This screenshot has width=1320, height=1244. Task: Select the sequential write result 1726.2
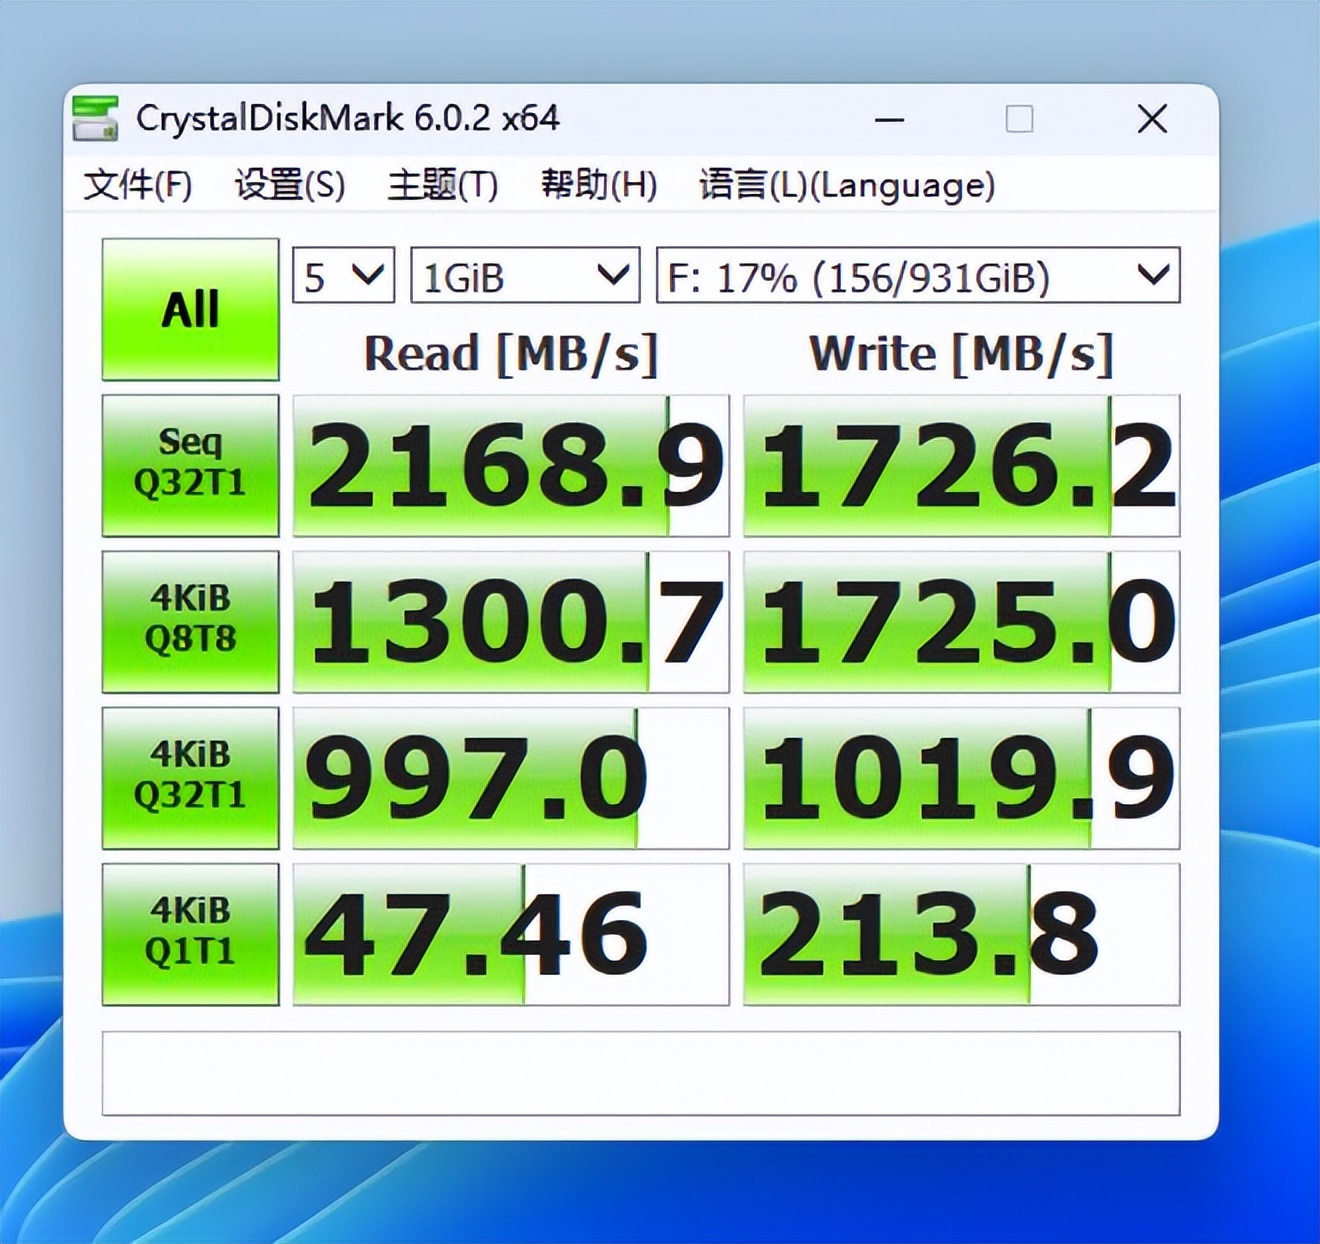961,465
